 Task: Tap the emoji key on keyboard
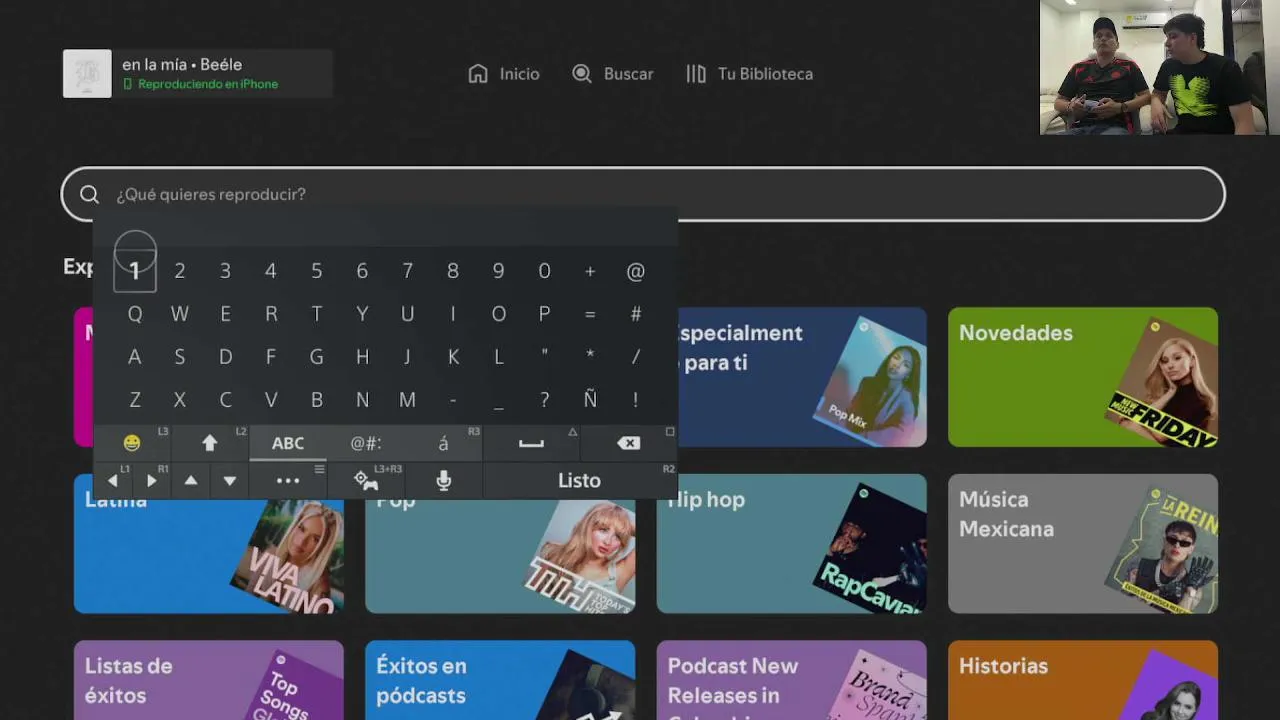point(132,443)
